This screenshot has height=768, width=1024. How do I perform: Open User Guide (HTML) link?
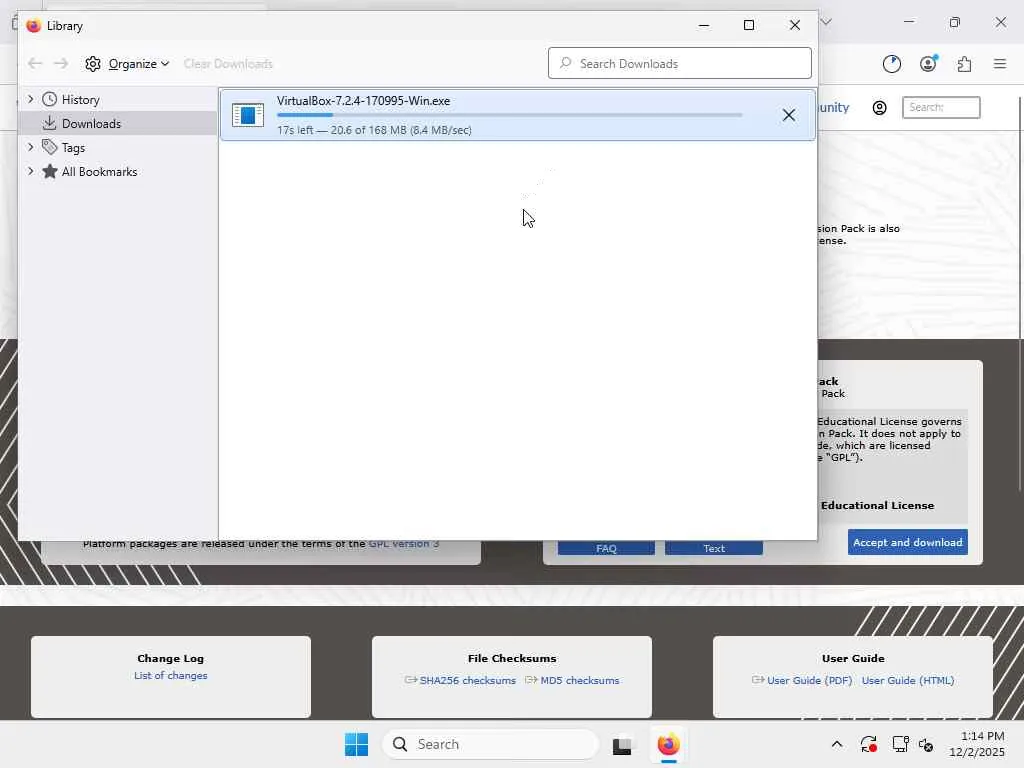point(908,680)
